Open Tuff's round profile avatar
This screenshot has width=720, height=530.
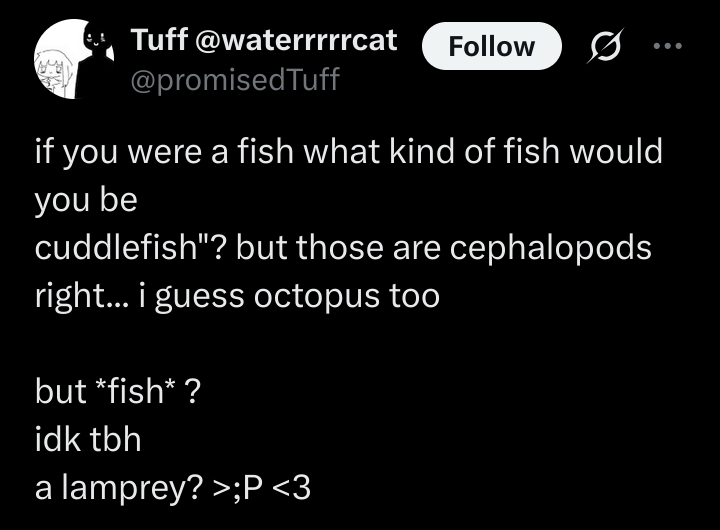(x=74, y=59)
